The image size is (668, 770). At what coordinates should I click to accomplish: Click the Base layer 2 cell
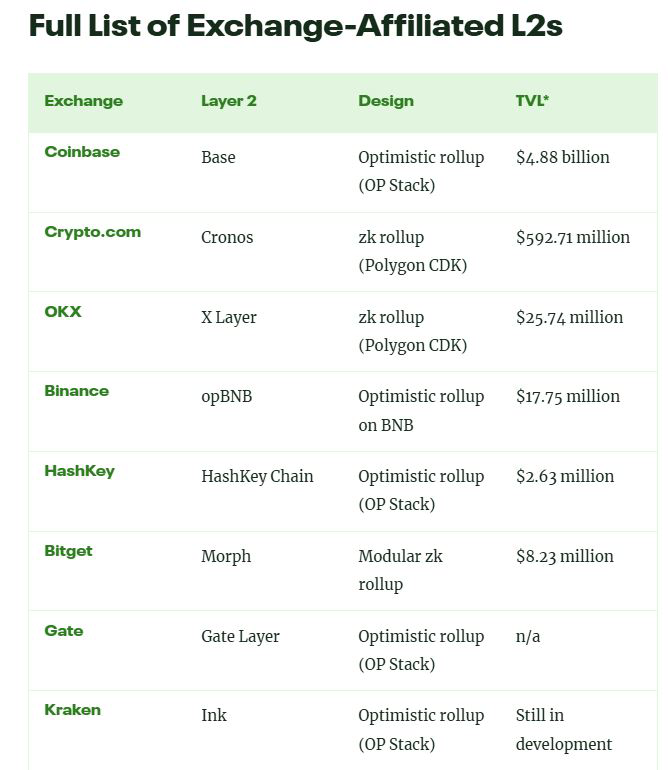click(218, 157)
